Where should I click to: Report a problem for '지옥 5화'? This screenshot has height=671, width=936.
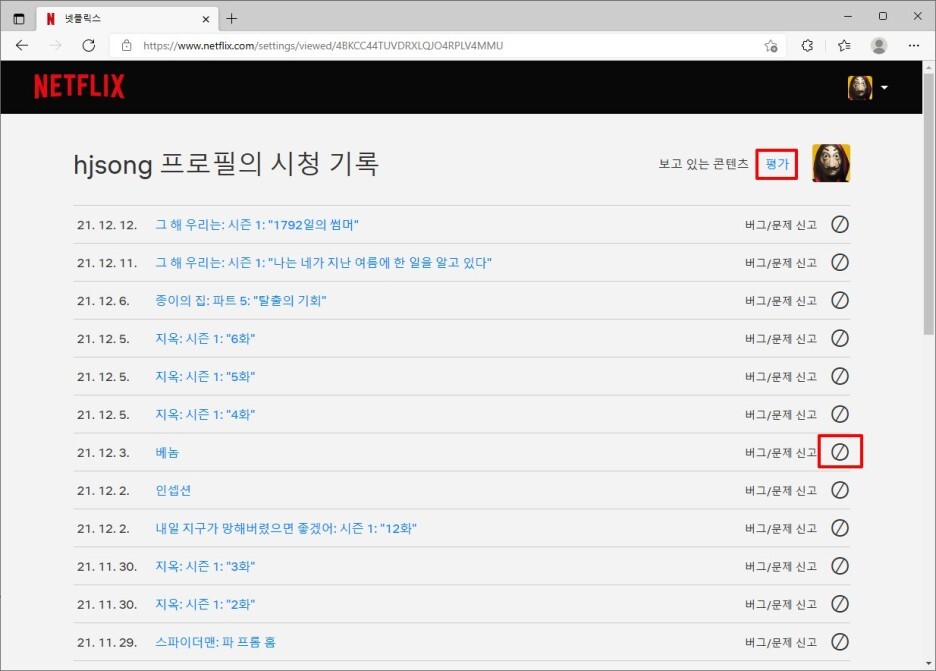click(781, 377)
